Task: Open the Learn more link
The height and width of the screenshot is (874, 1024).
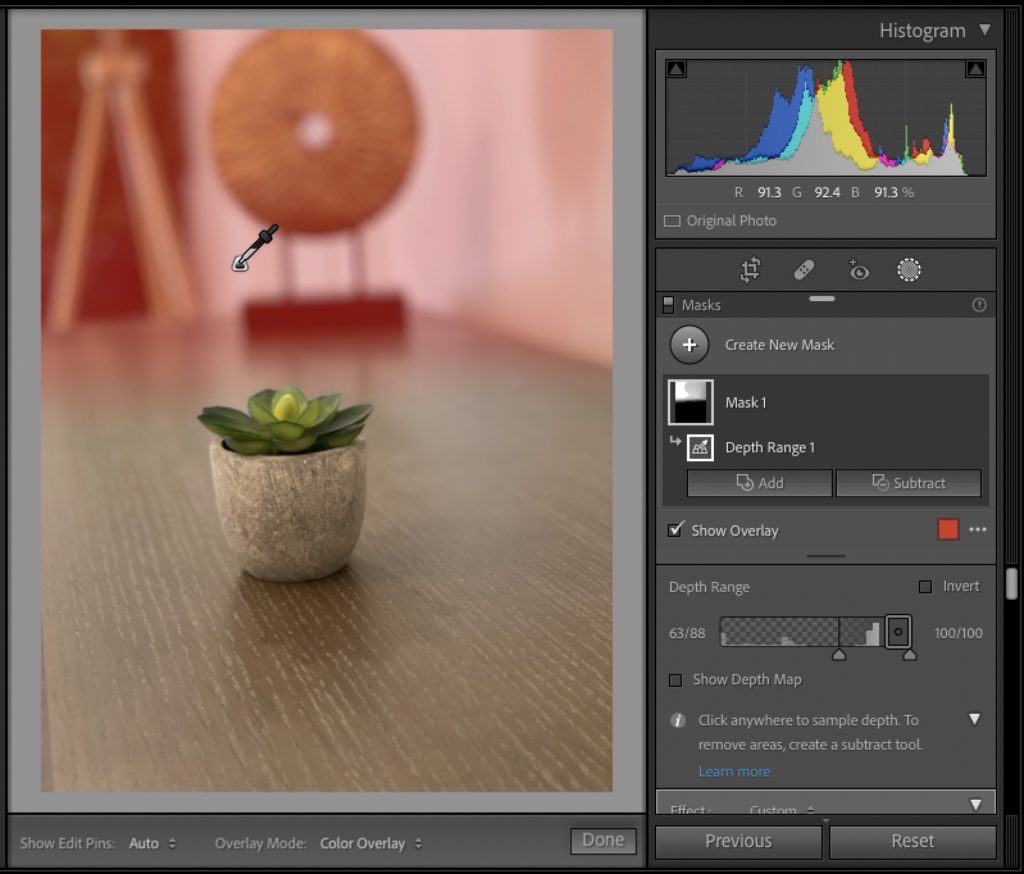Action: (734, 771)
